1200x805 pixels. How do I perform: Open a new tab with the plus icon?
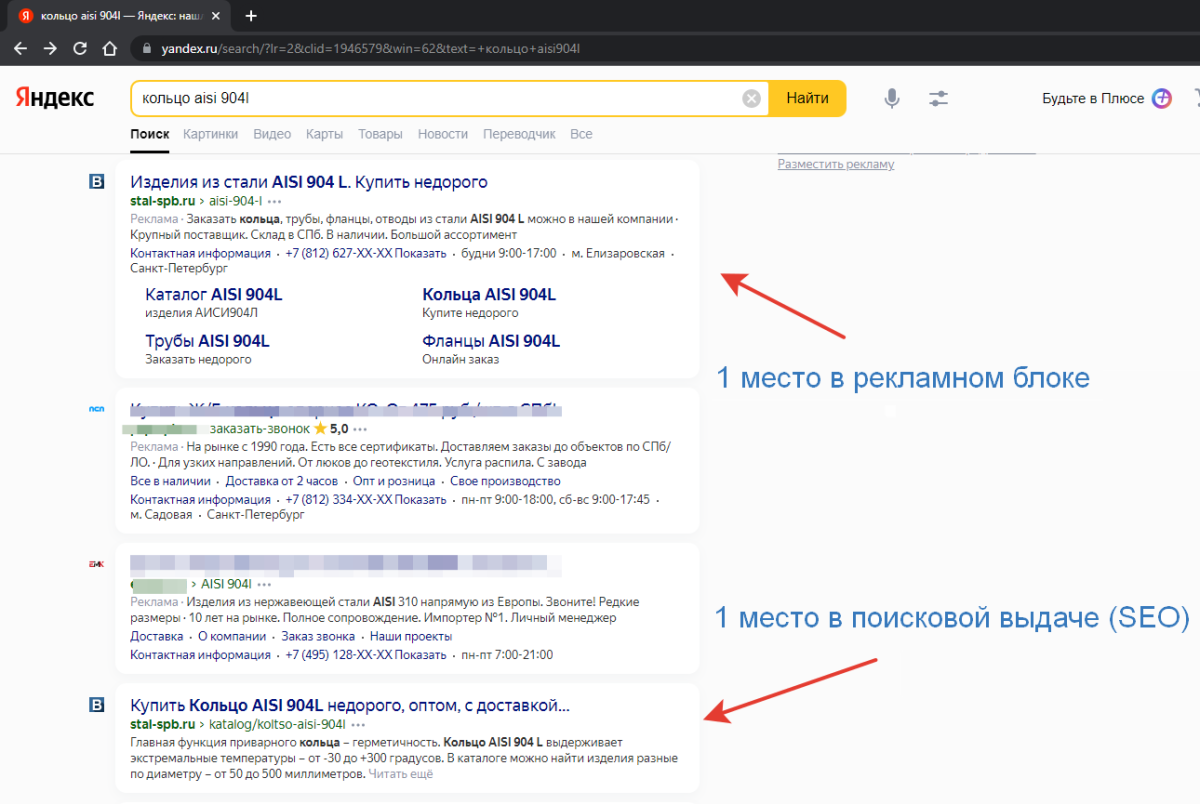(250, 16)
